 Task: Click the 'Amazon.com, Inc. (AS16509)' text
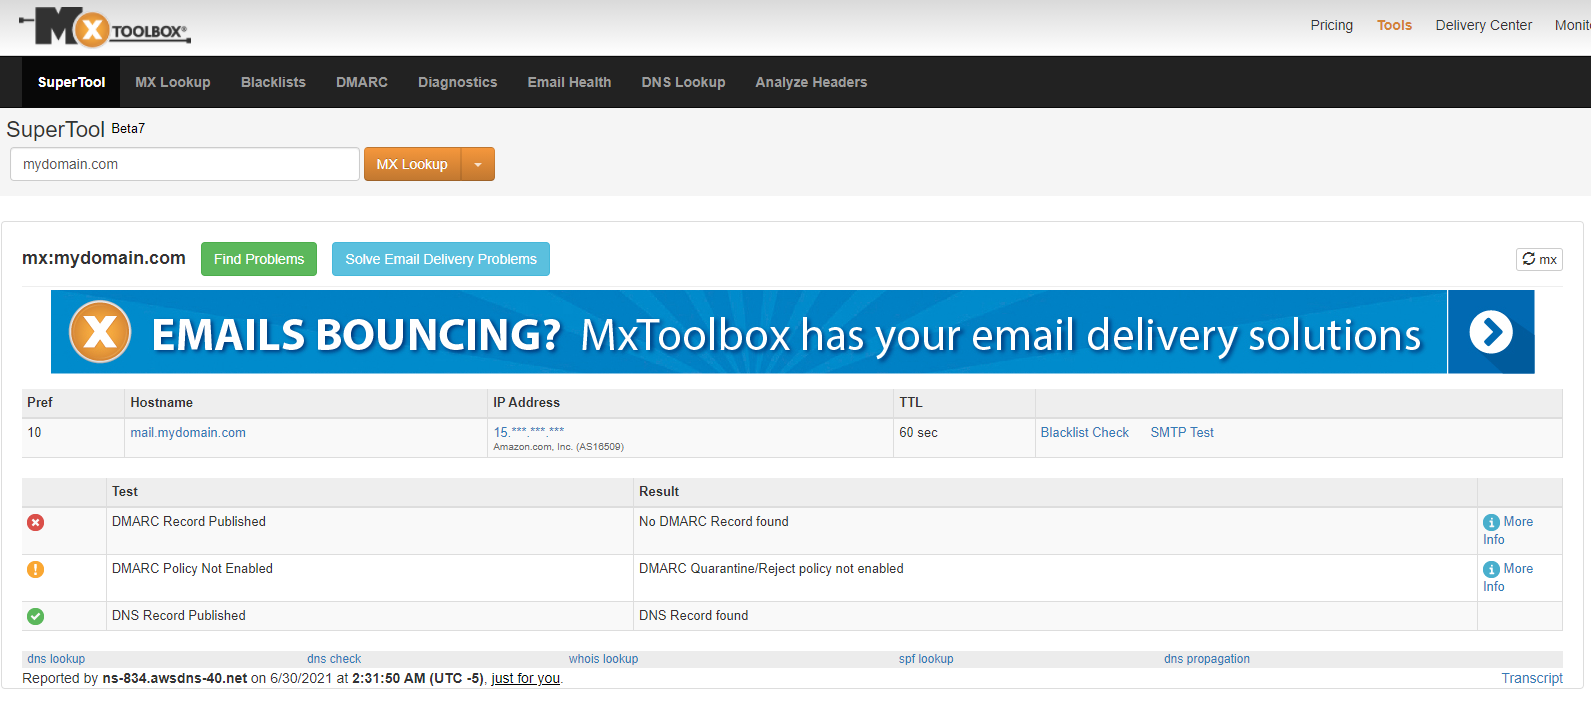click(558, 447)
